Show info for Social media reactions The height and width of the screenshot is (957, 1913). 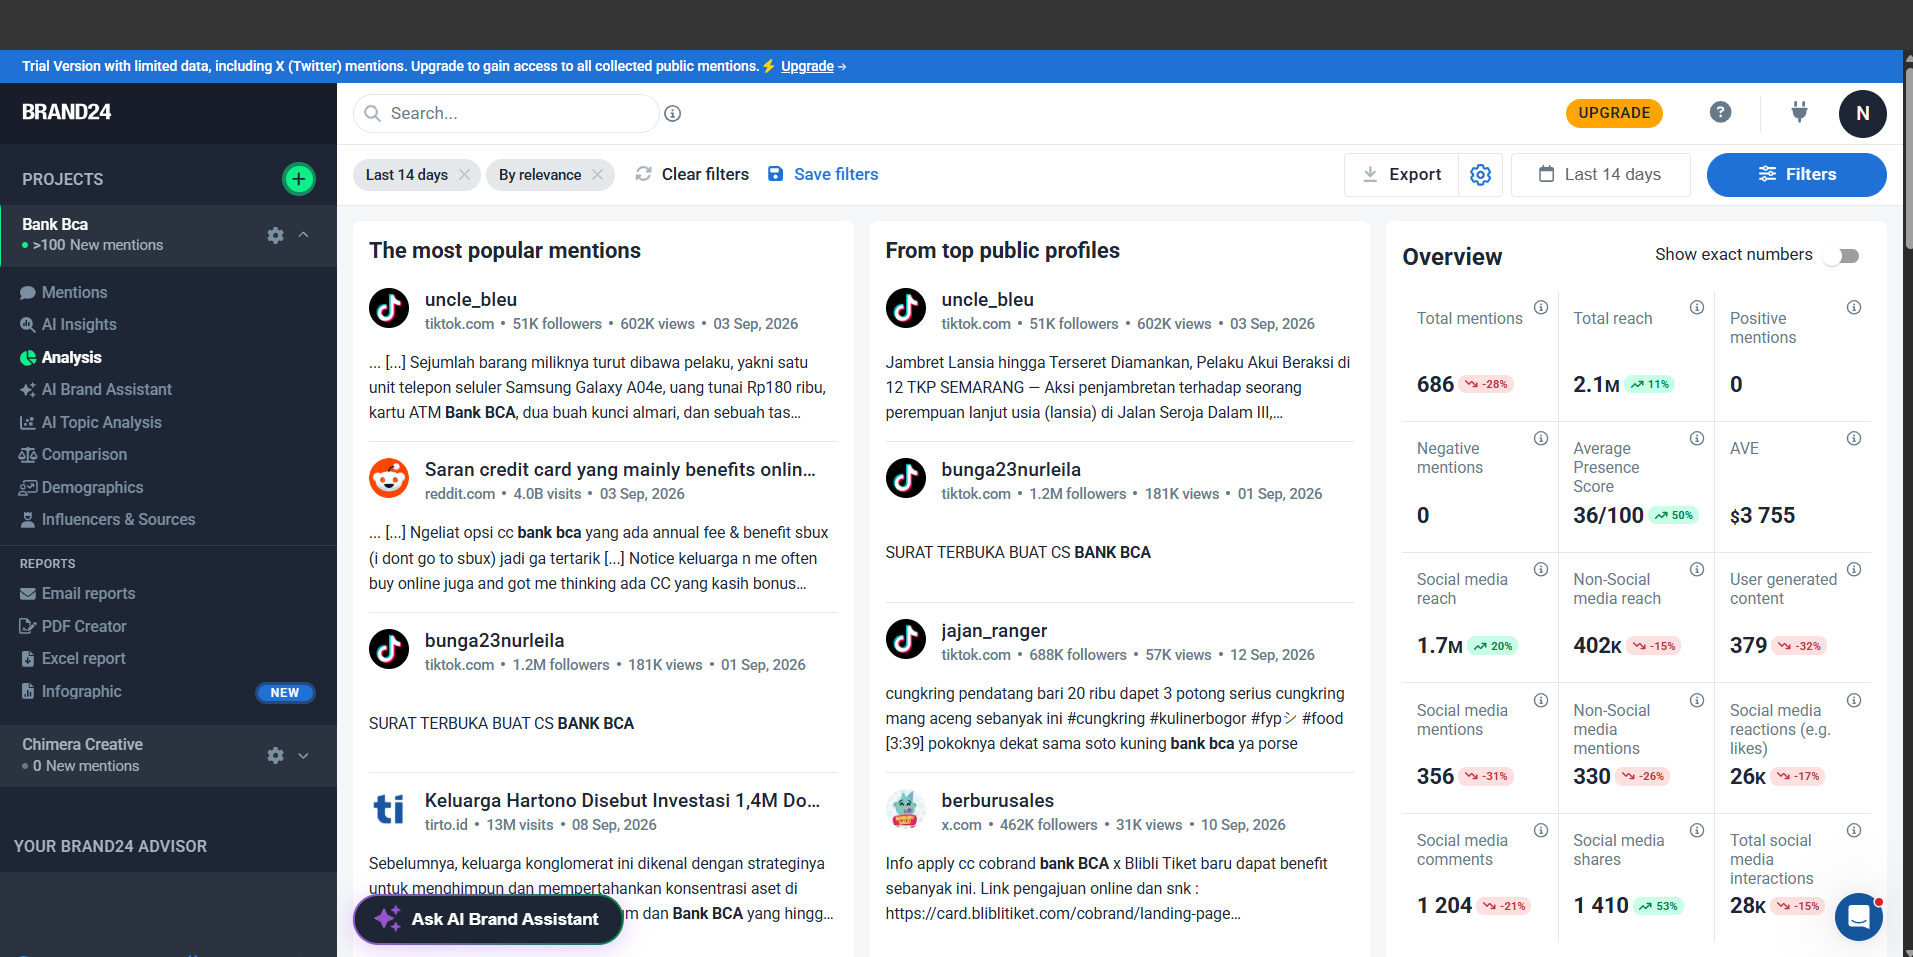click(1854, 700)
